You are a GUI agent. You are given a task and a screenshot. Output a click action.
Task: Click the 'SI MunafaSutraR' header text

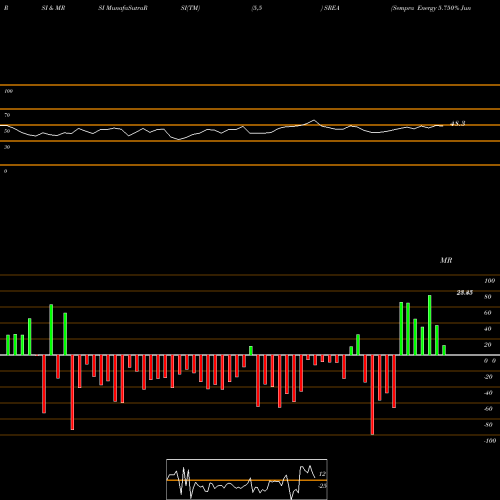tap(123, 8)
